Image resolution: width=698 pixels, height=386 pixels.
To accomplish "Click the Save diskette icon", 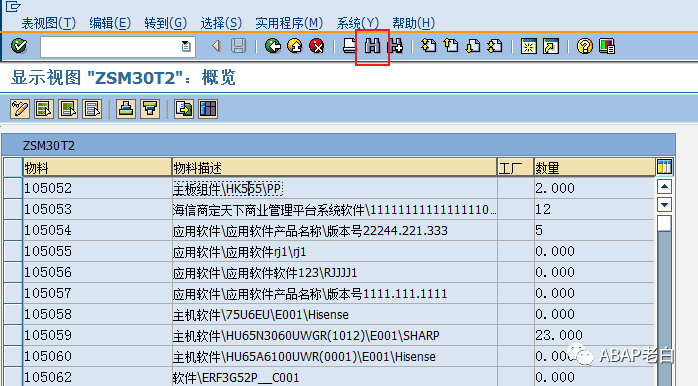I will 239,46.
